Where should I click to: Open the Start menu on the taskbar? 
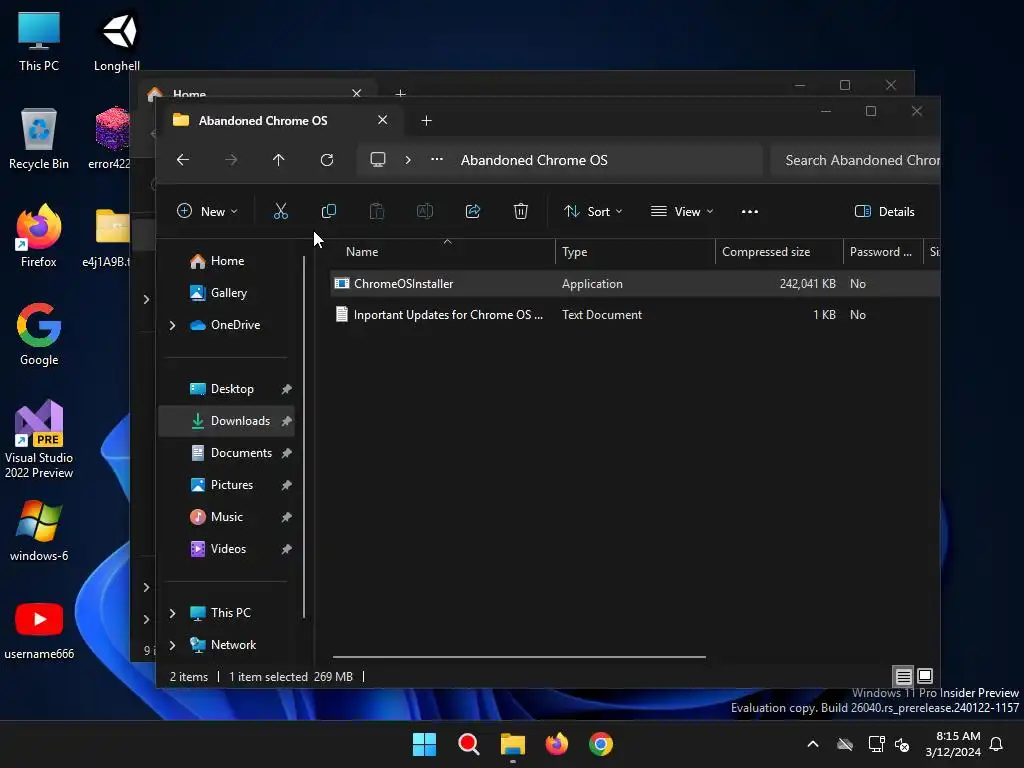[x=424, y=744]
